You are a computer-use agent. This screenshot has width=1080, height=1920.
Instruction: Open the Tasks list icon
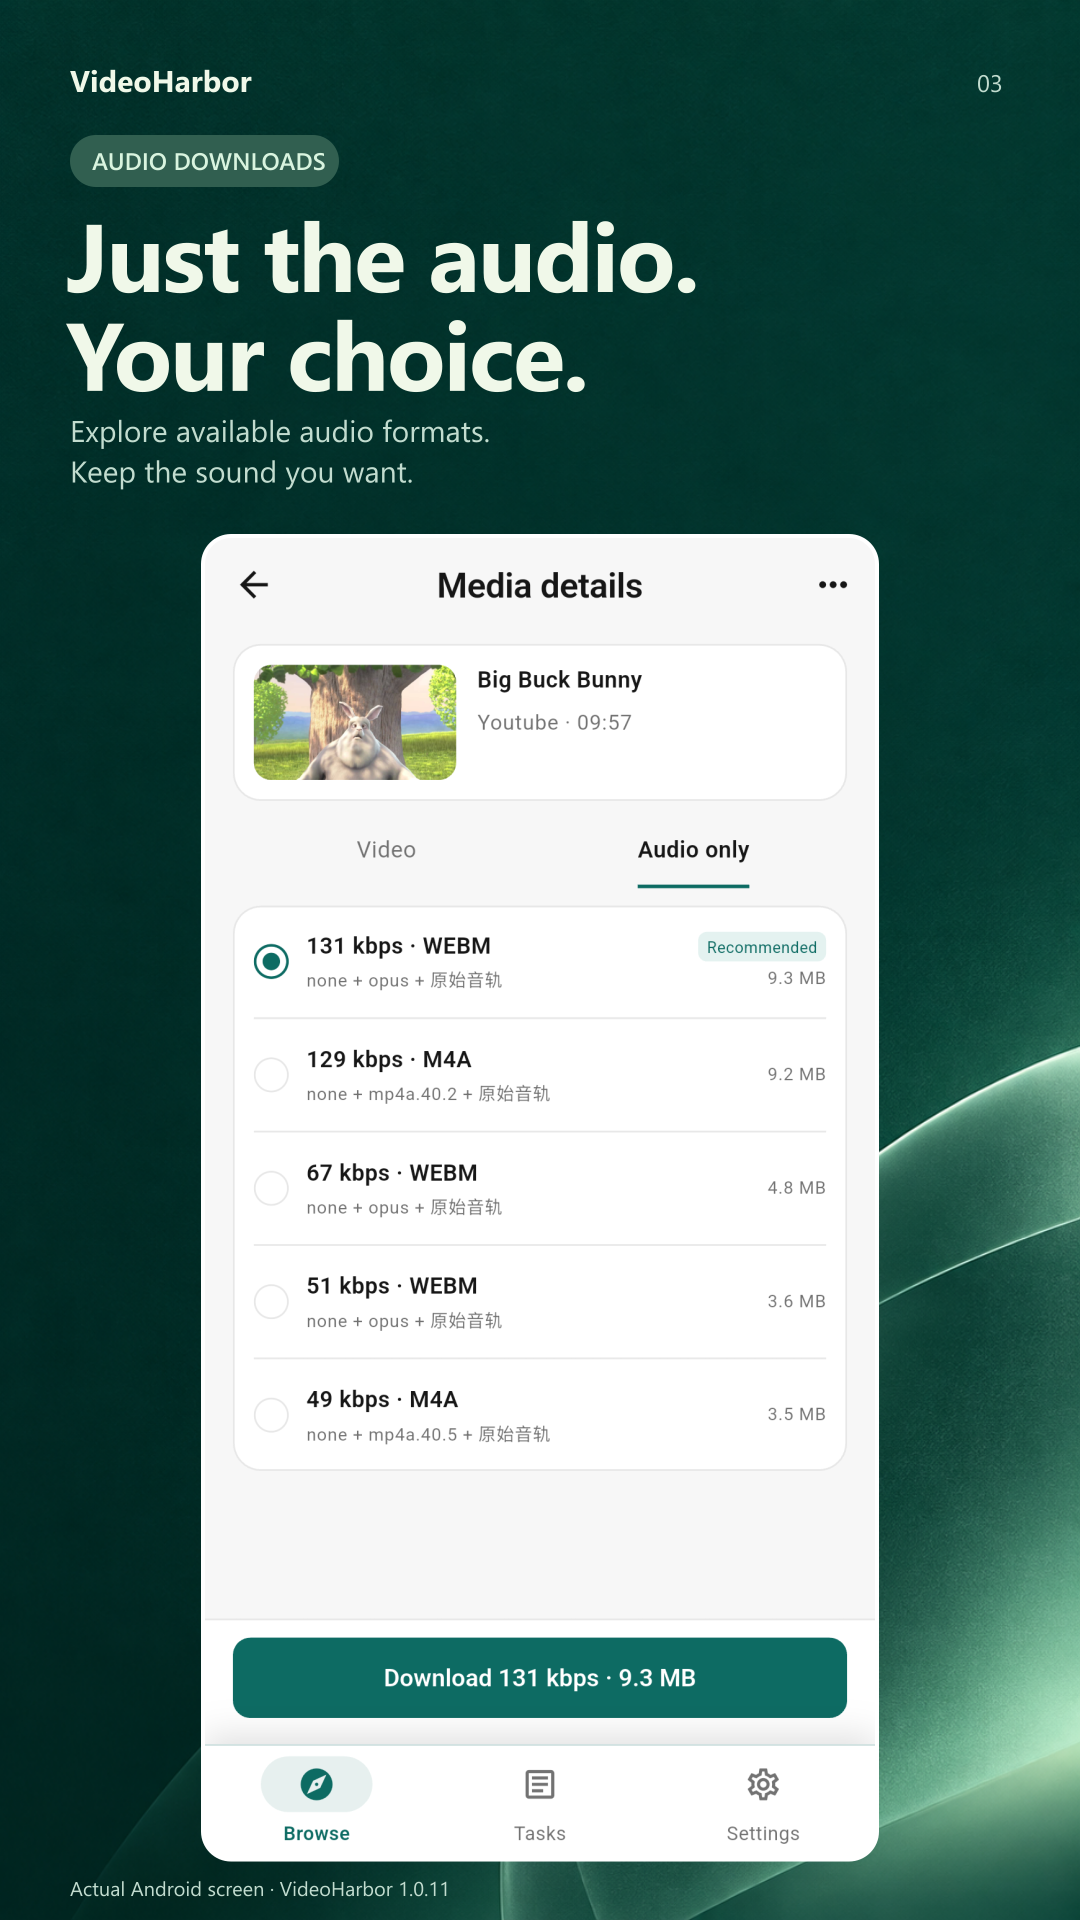click(540, 1784)
